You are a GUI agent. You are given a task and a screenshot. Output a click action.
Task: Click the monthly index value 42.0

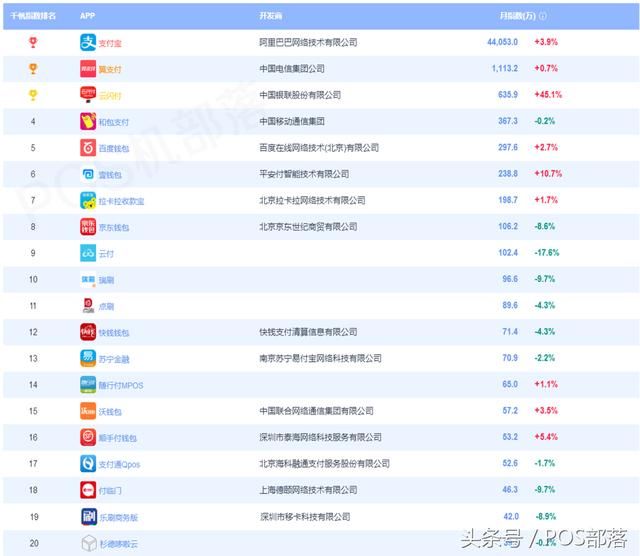tap(511, 516)
